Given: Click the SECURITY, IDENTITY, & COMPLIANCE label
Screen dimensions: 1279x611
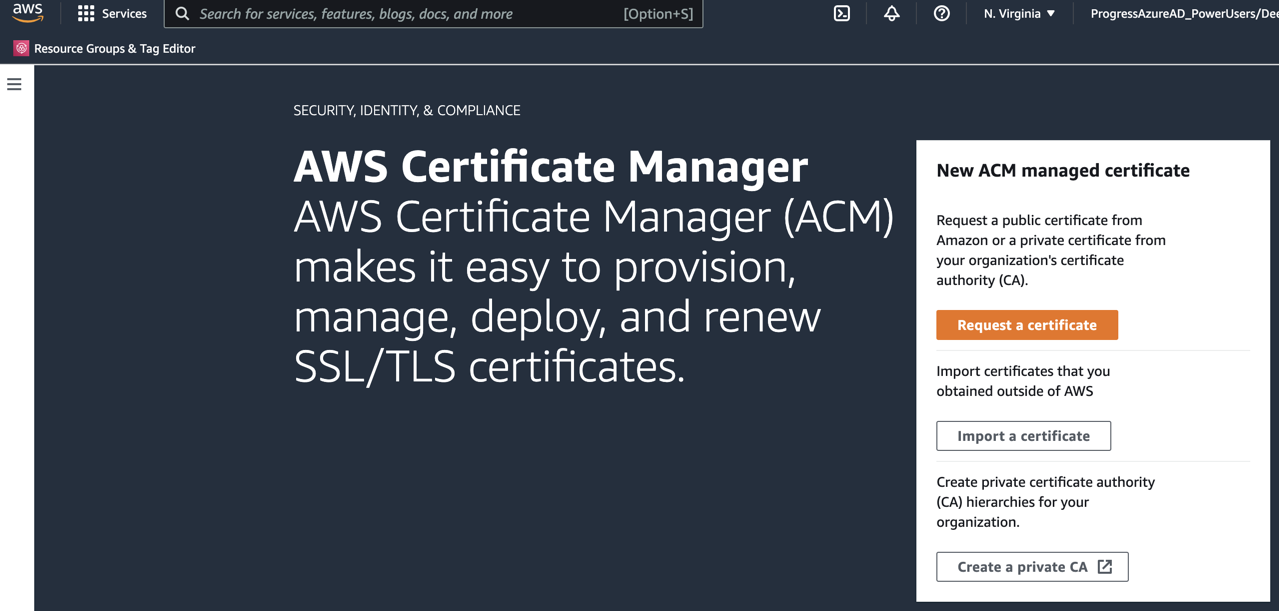Looking at the screenshot, I should 406,110.
